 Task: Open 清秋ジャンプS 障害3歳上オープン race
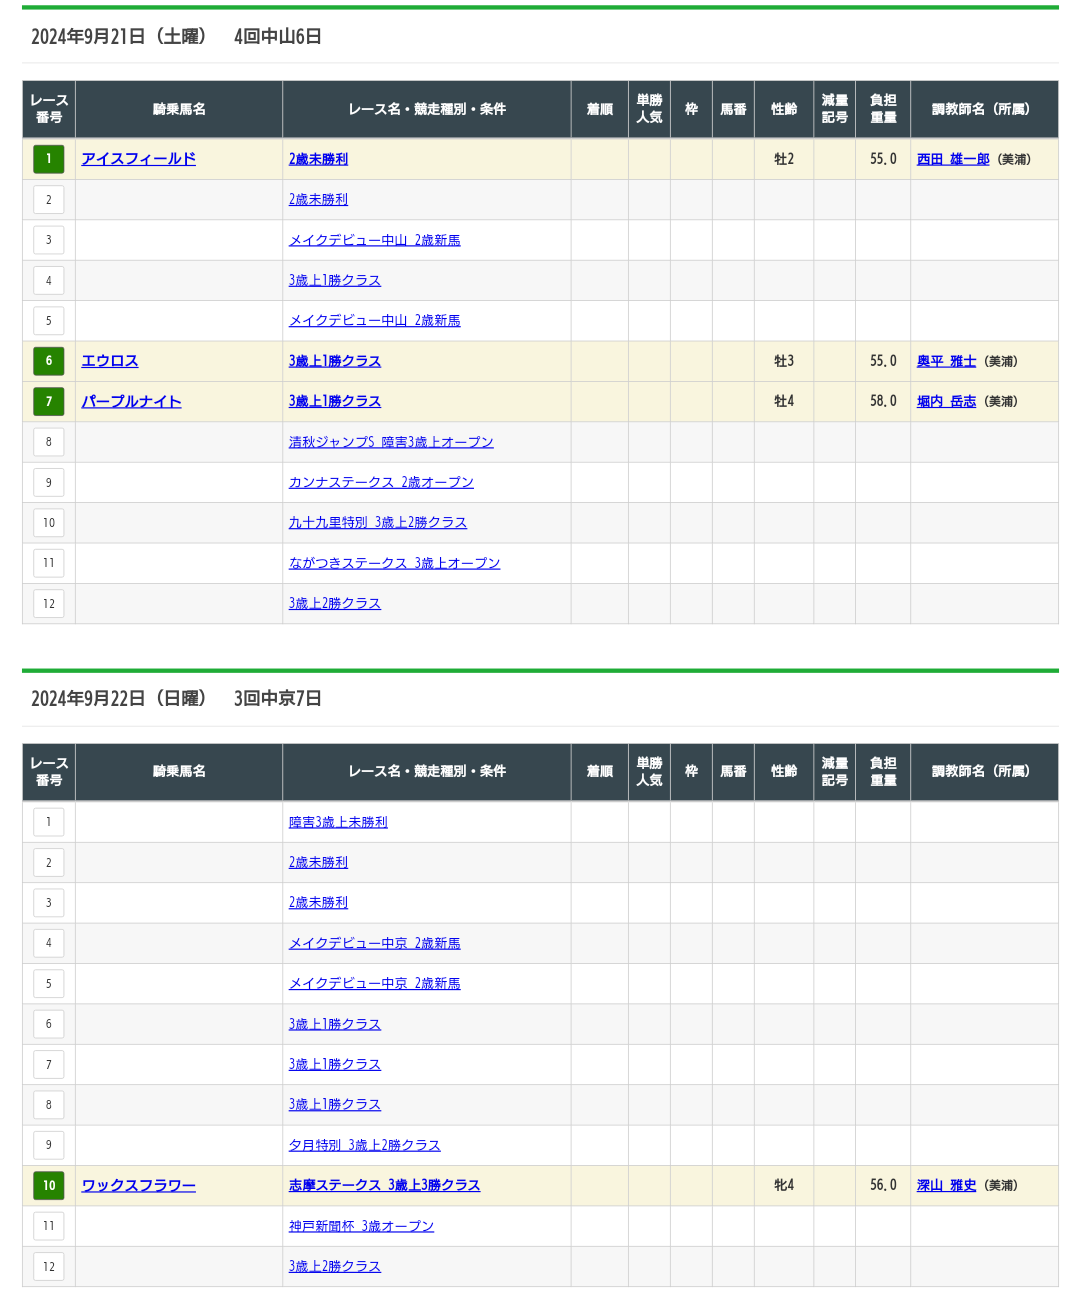point(391,442)
